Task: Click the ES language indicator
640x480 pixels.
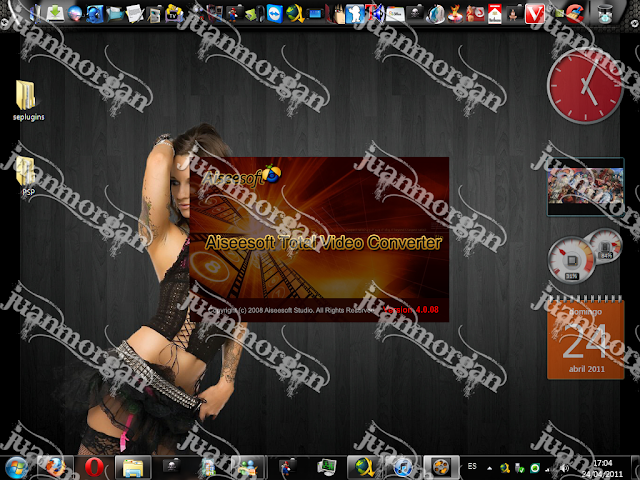Action: (472, 466)
